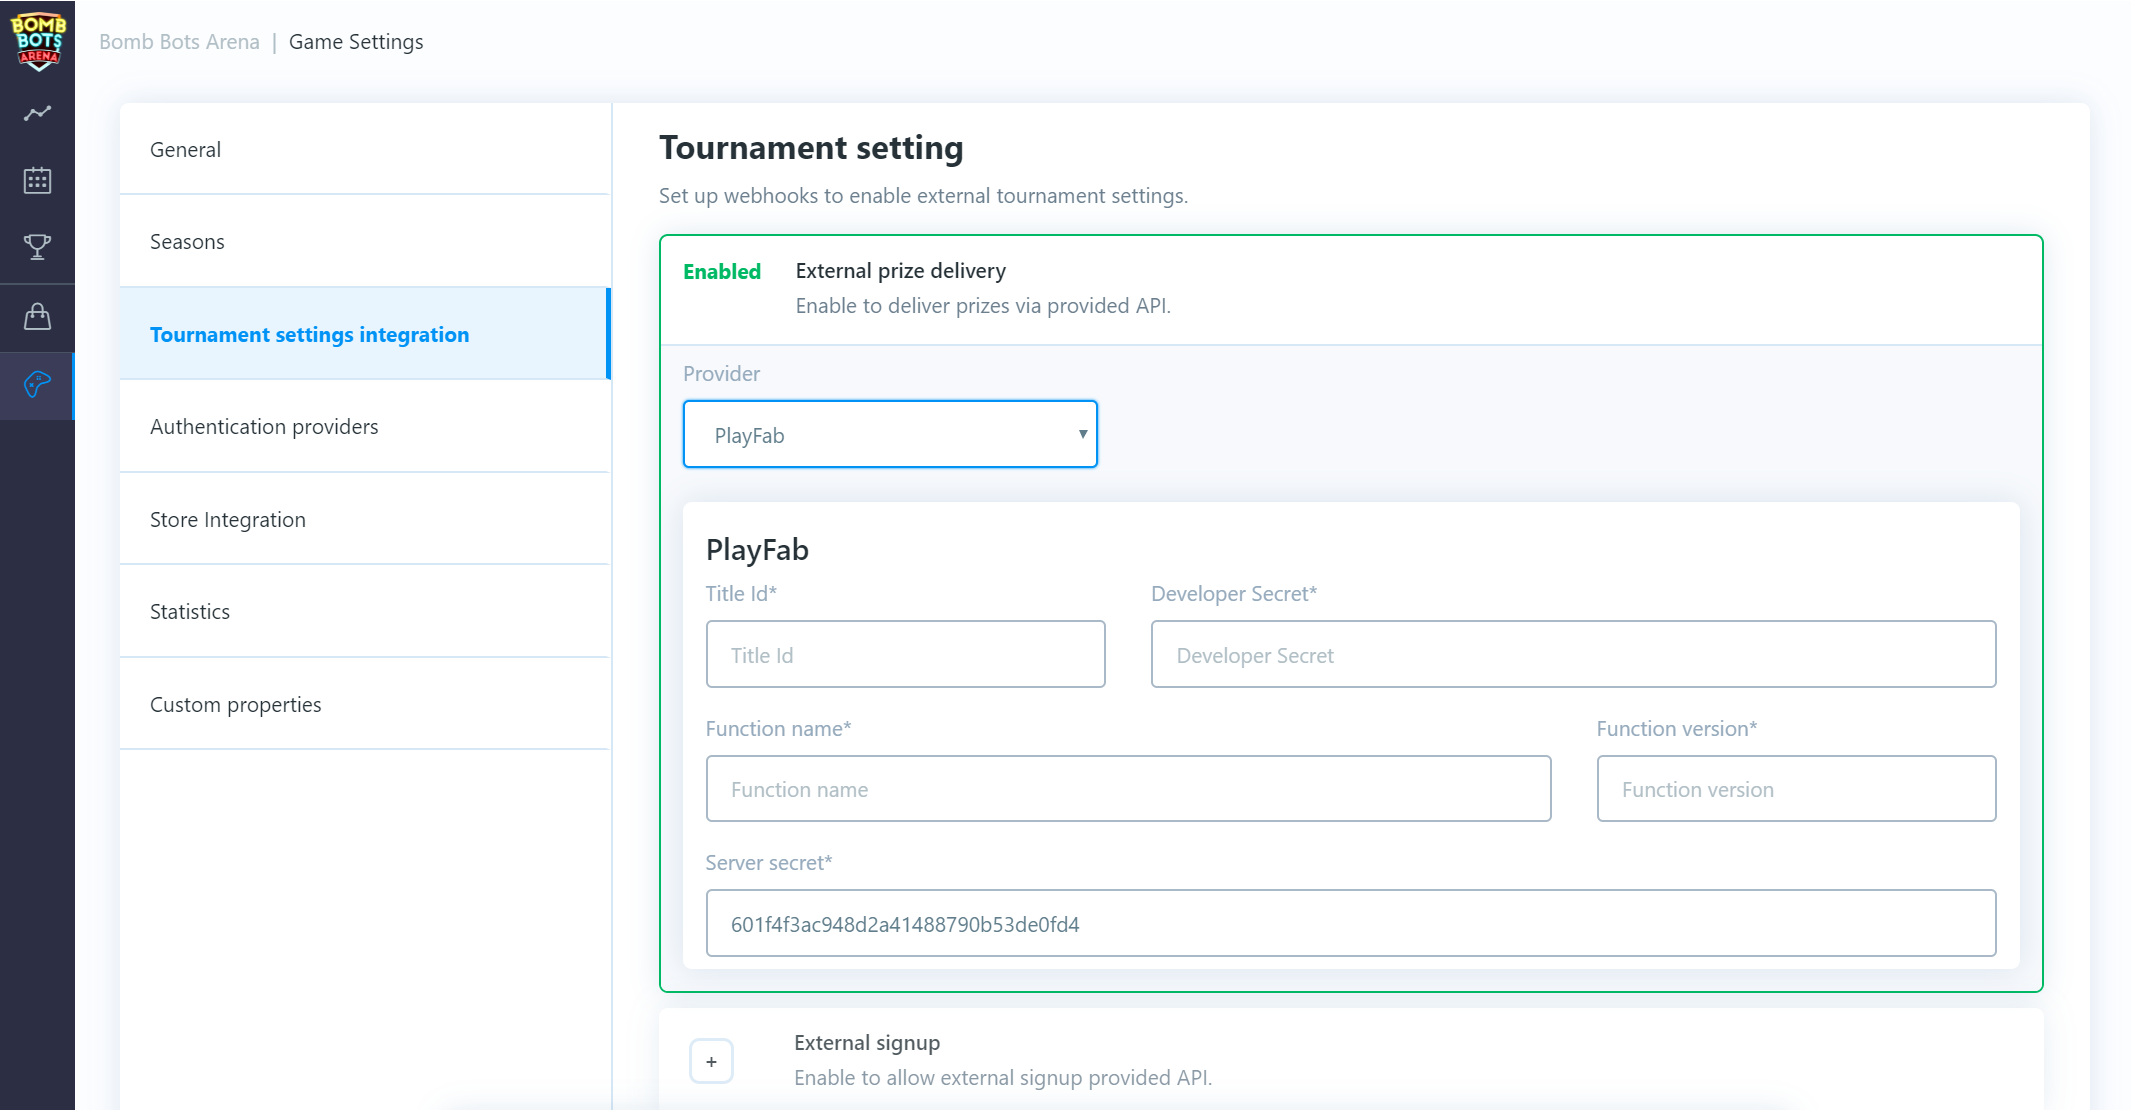Click the shop/store bag icon in sidebar
The width and height of the screenshot is (2131, 1110).
37,314
